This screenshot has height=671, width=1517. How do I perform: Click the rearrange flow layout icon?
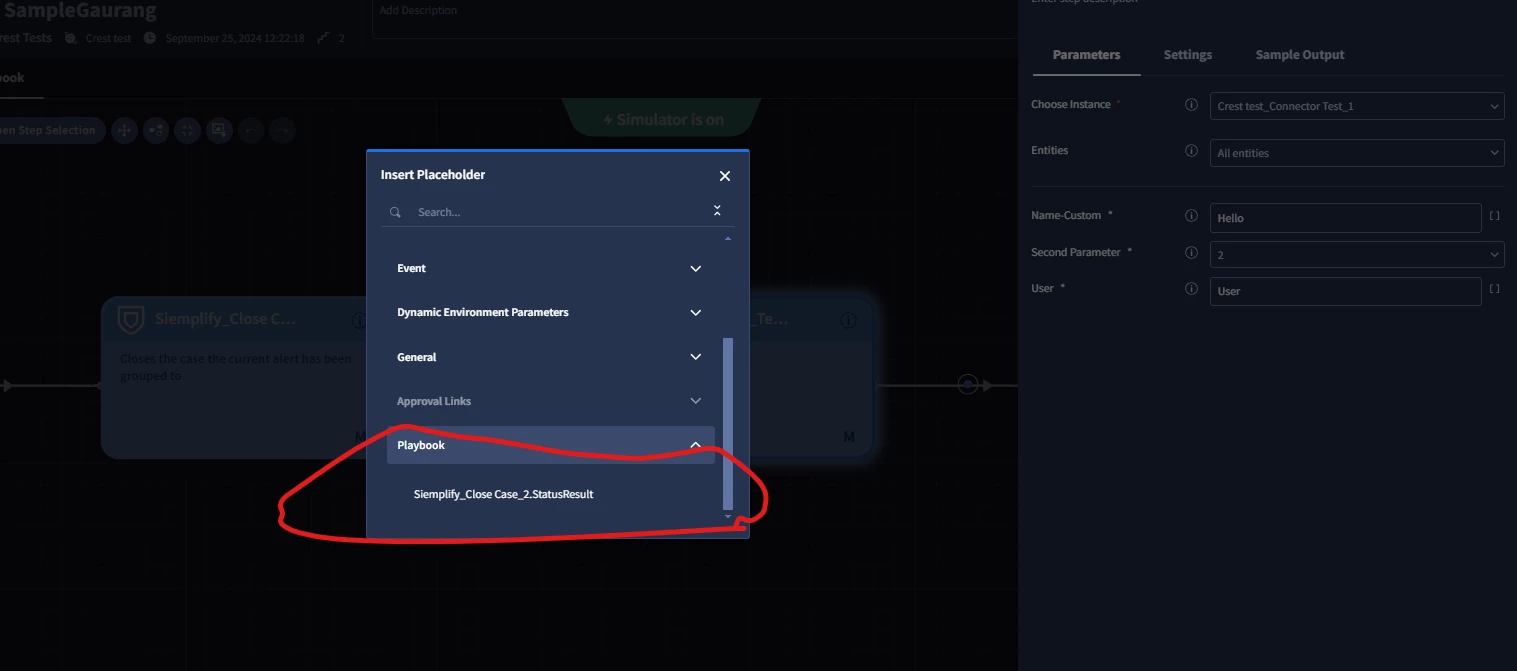156,130
